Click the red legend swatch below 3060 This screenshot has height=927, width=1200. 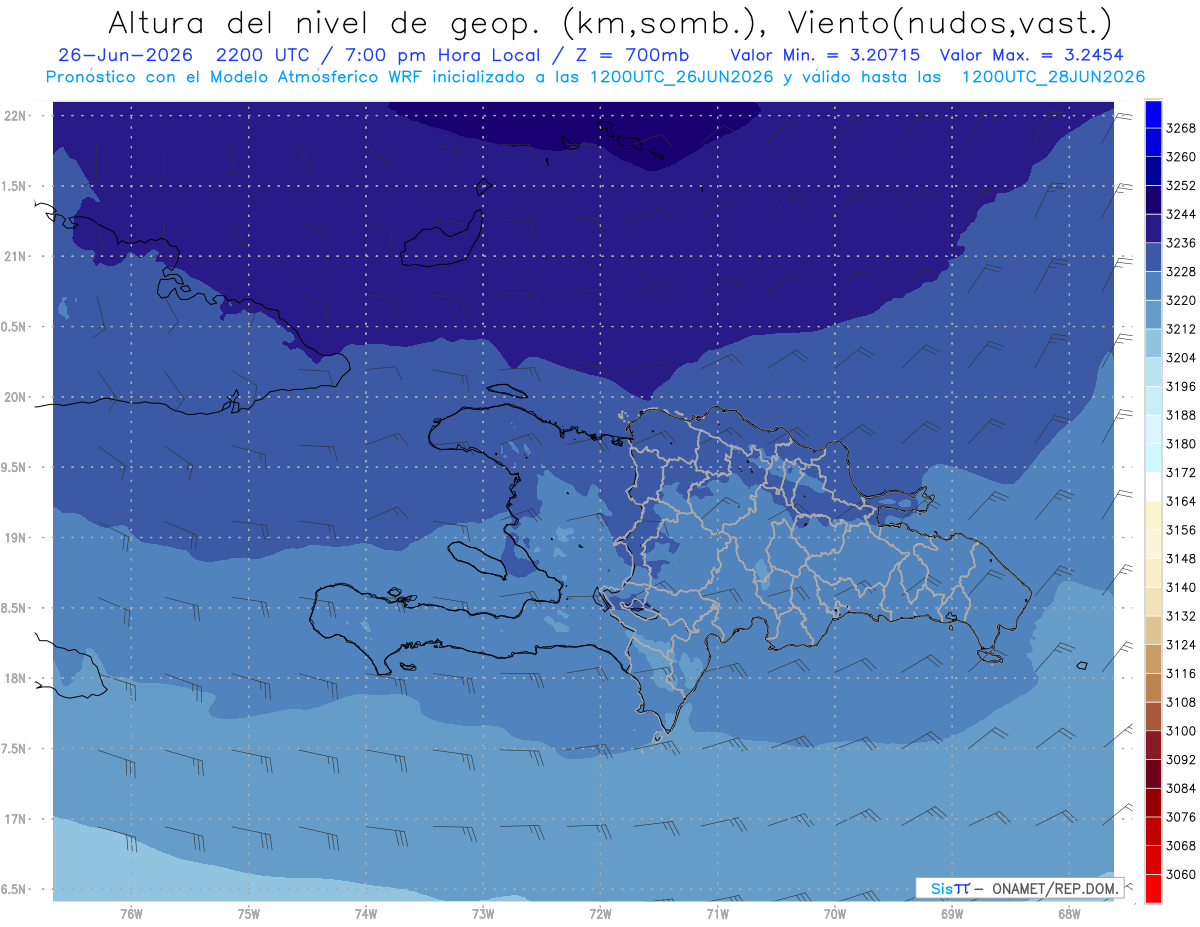point(1152,888)
